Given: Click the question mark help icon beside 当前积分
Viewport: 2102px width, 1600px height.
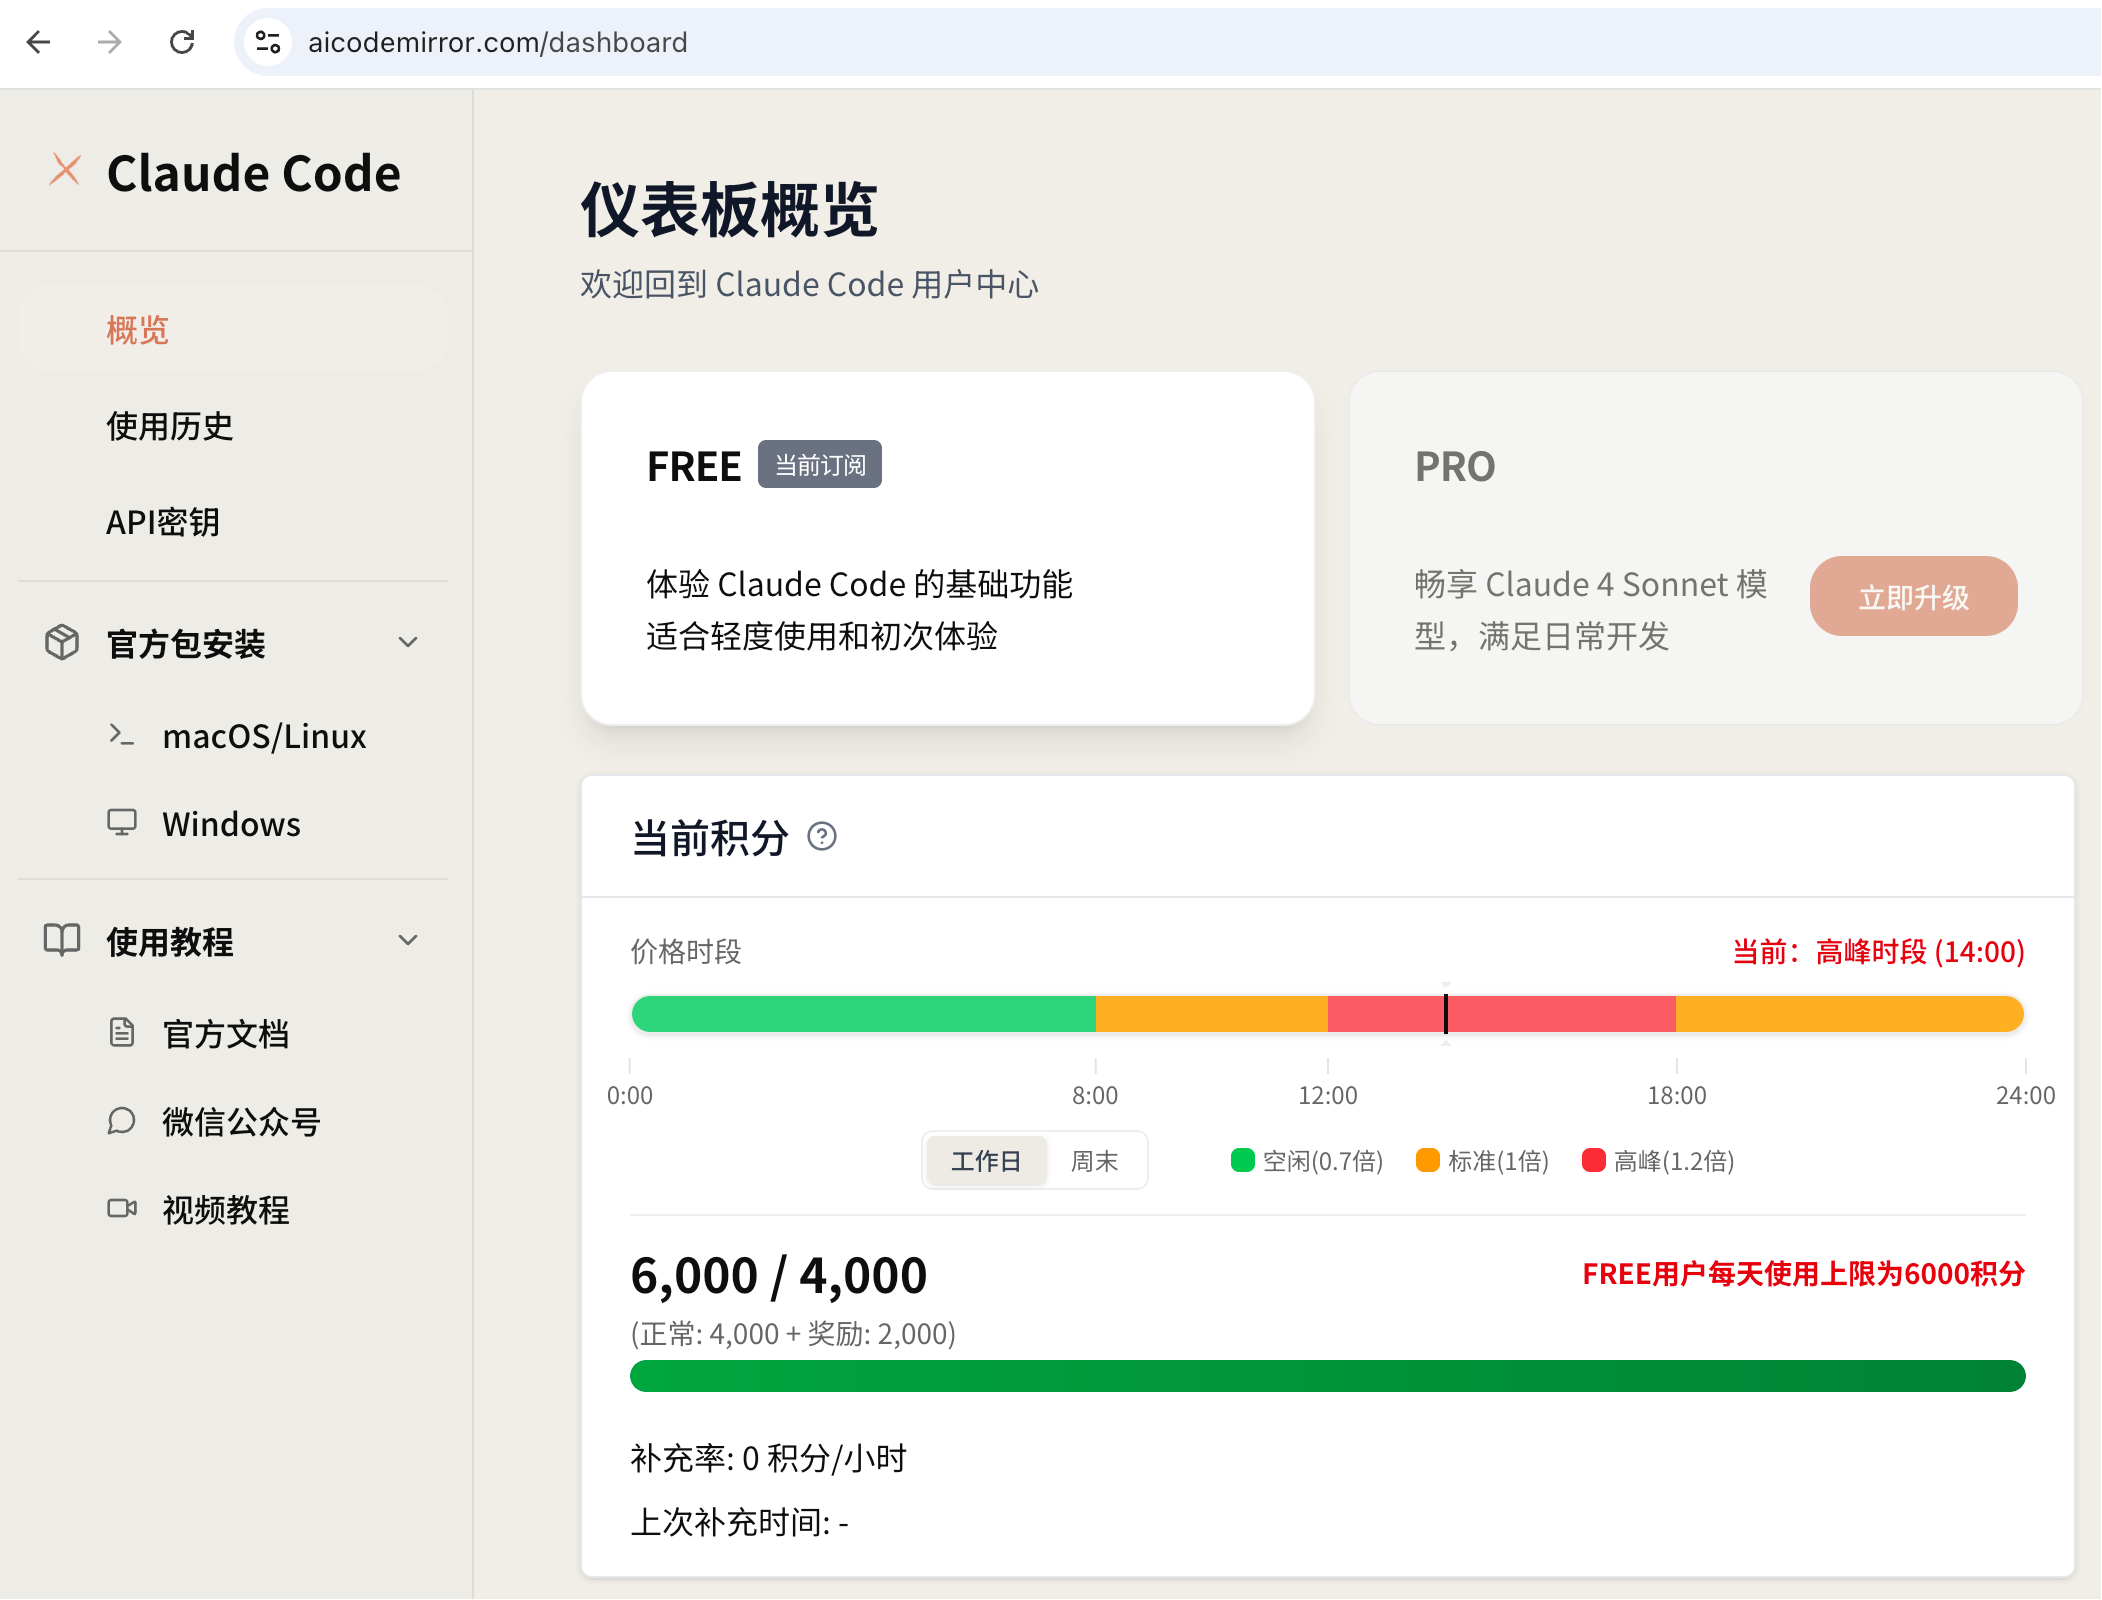Looking at the screenshot, I should (x=822, y=836).
